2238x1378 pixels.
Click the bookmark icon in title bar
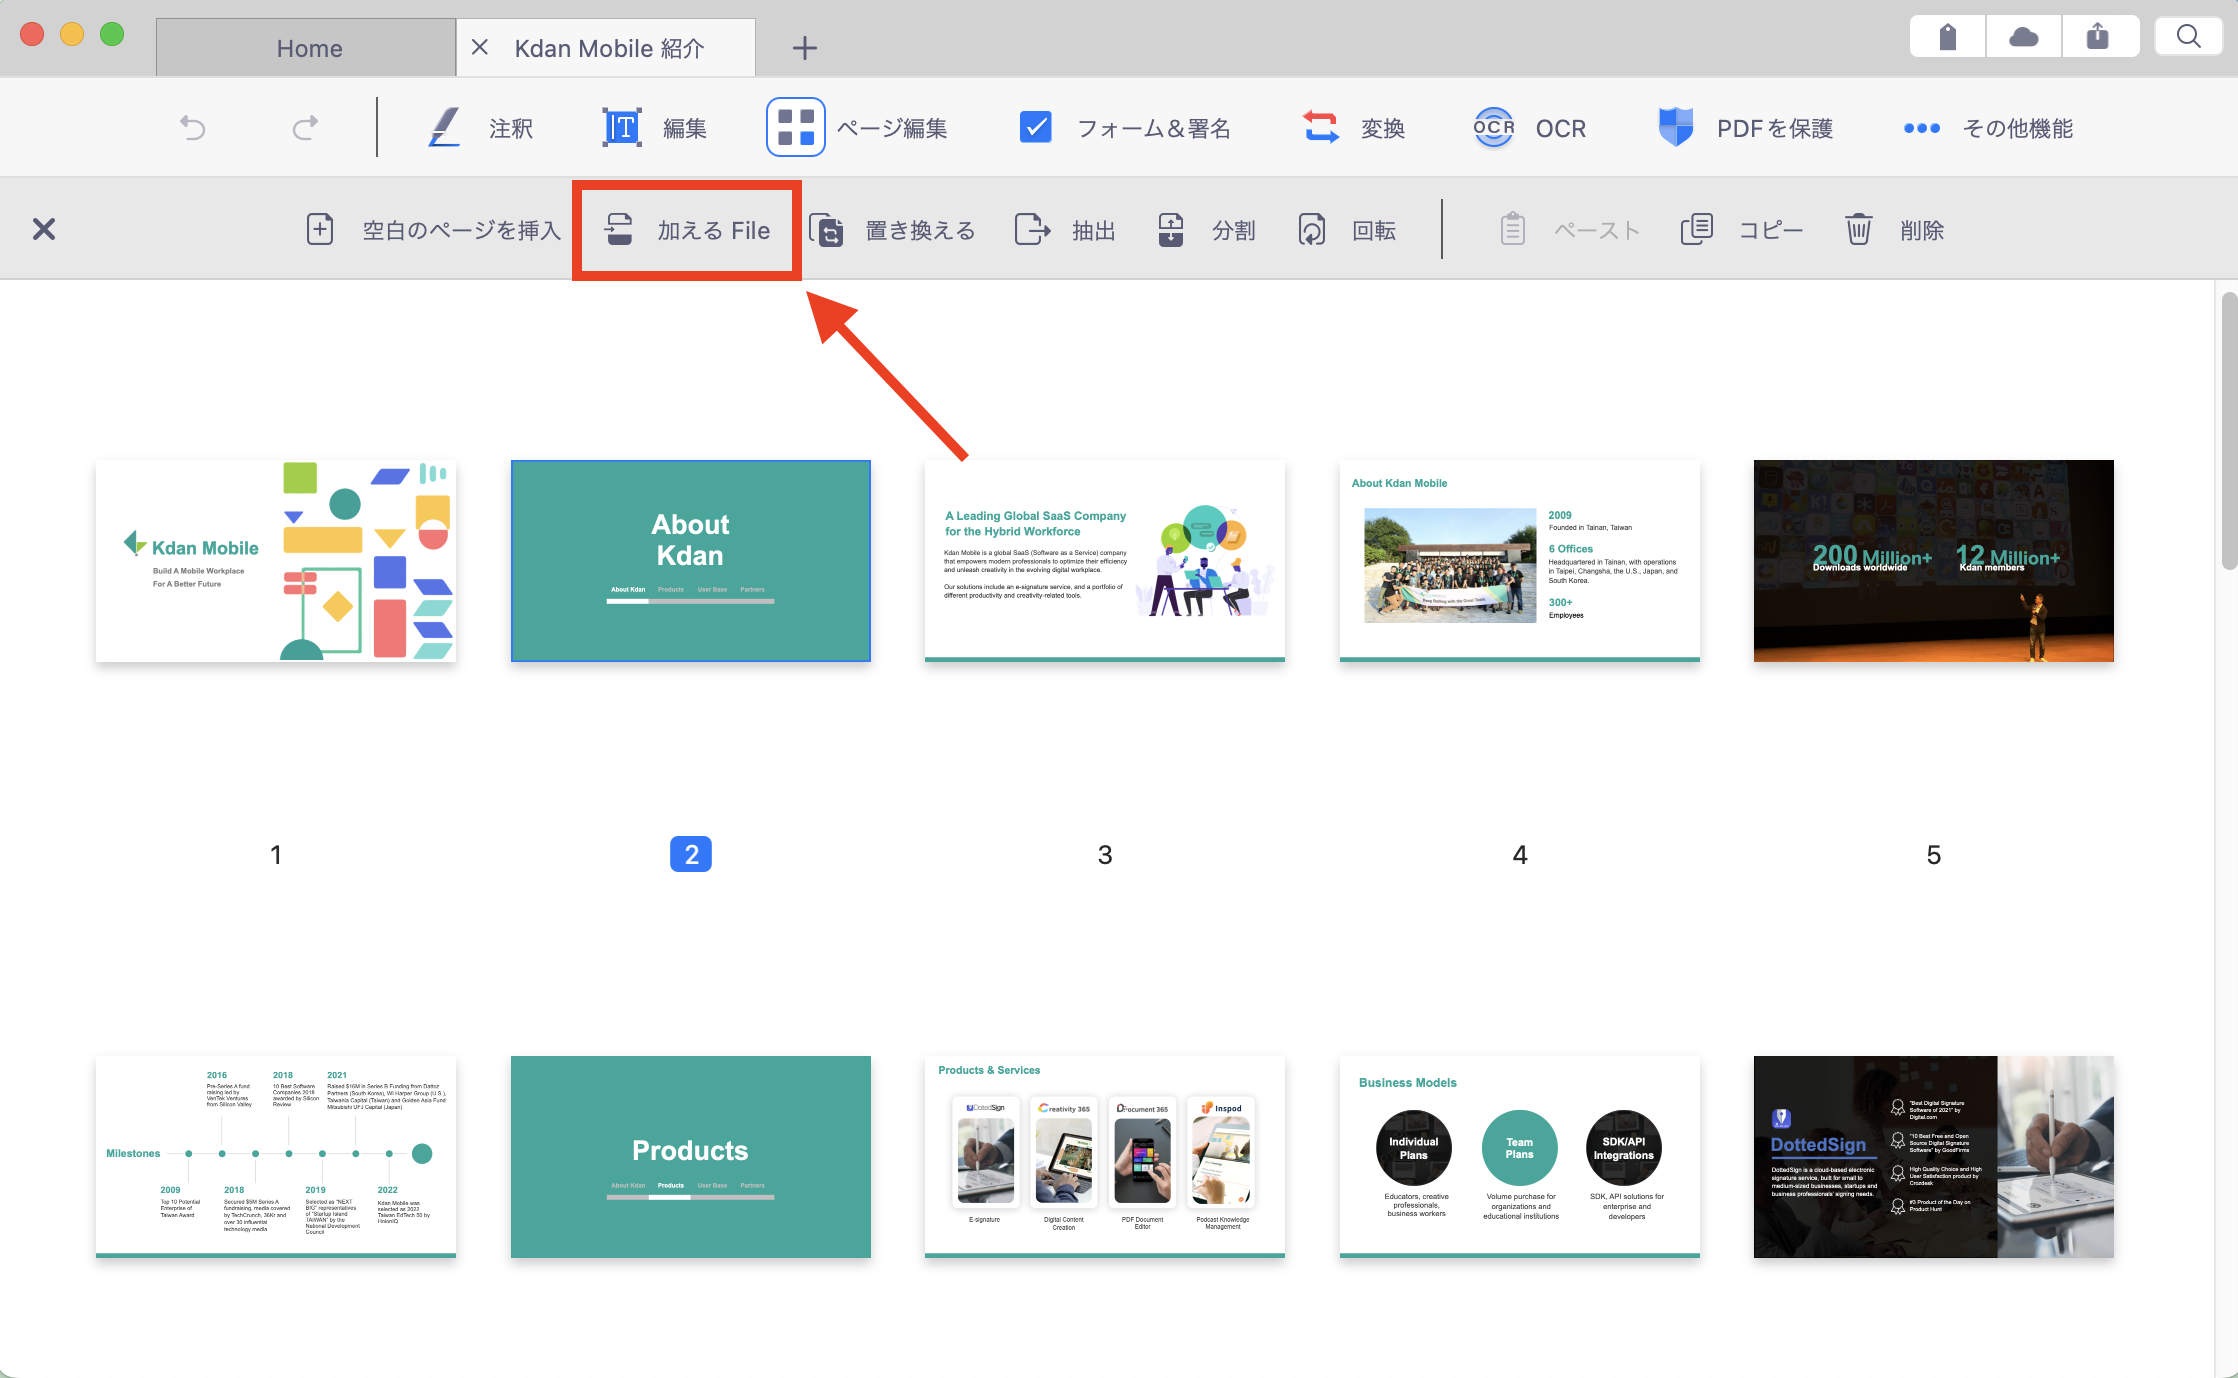tap(1947, 37)
